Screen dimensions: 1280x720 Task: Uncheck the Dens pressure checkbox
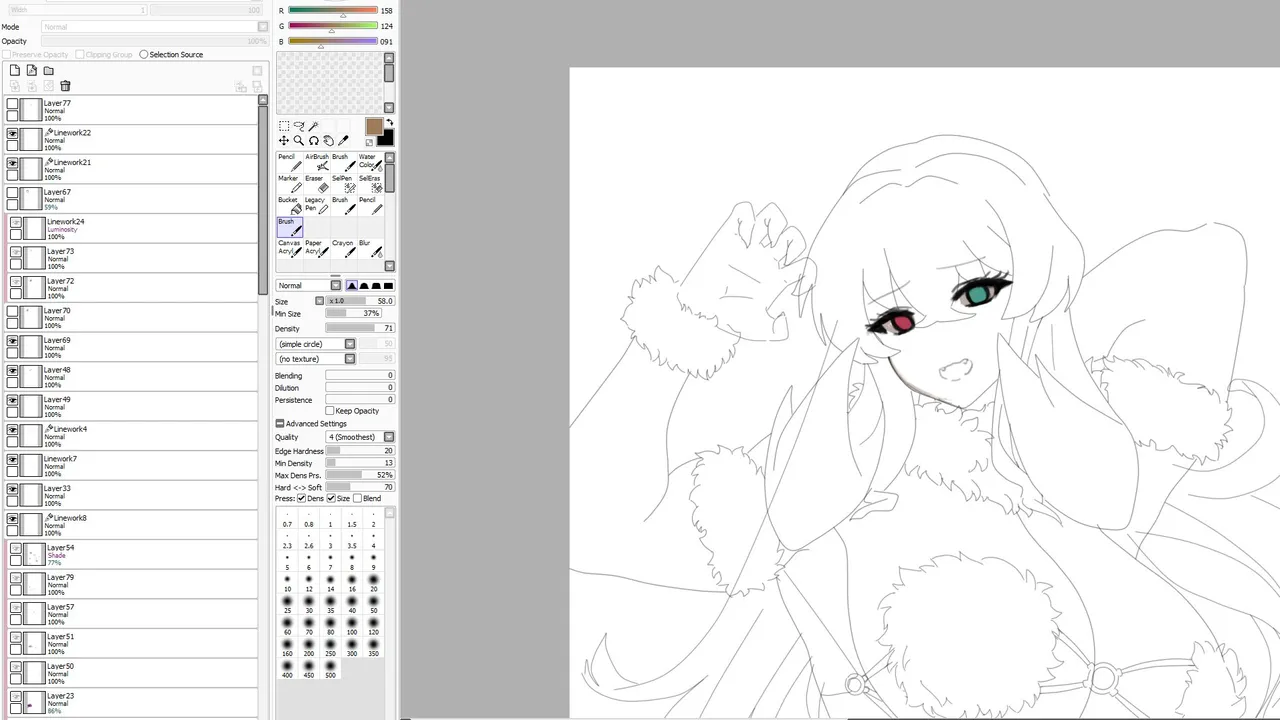(302, 498)
